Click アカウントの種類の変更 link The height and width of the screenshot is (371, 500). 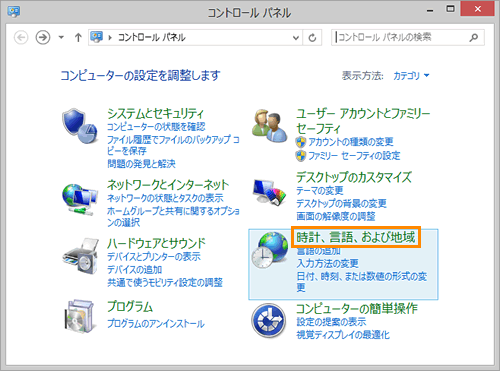pyautogui.click(x=351, y=142)
